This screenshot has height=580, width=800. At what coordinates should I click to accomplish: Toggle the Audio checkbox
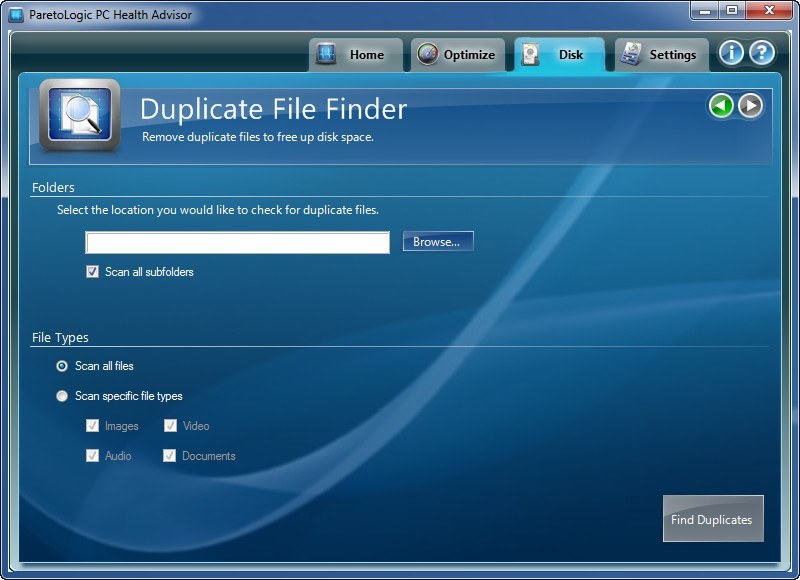[91, 455]
